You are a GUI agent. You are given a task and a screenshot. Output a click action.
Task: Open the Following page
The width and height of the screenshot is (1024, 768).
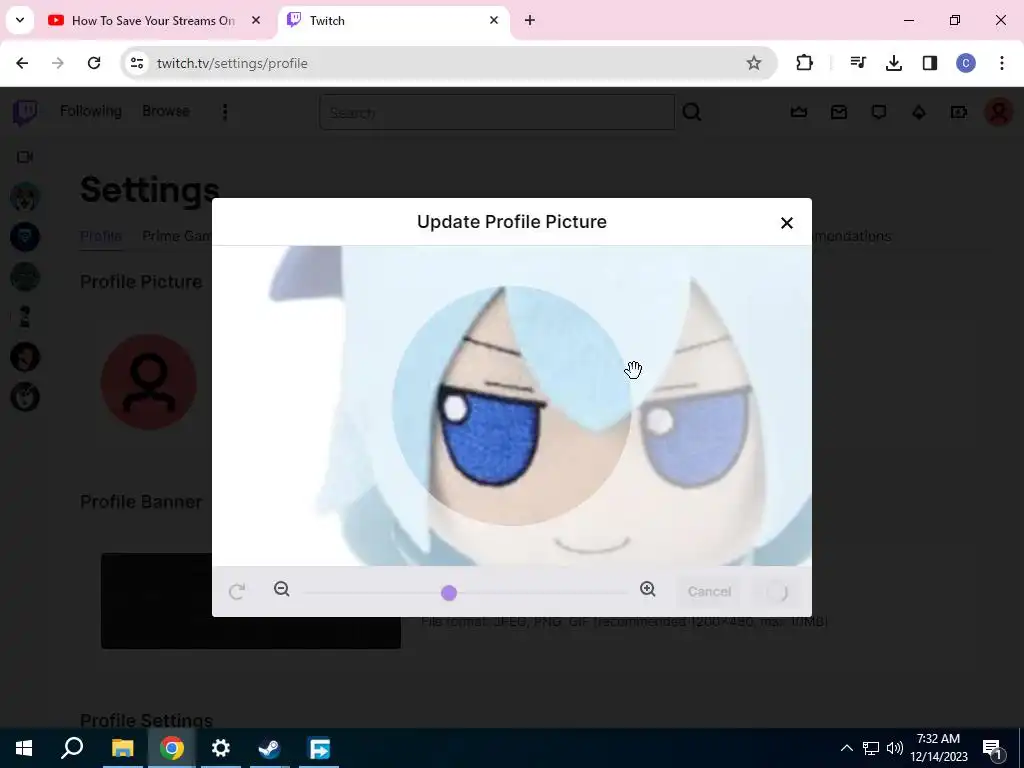[x=91, y=111]
